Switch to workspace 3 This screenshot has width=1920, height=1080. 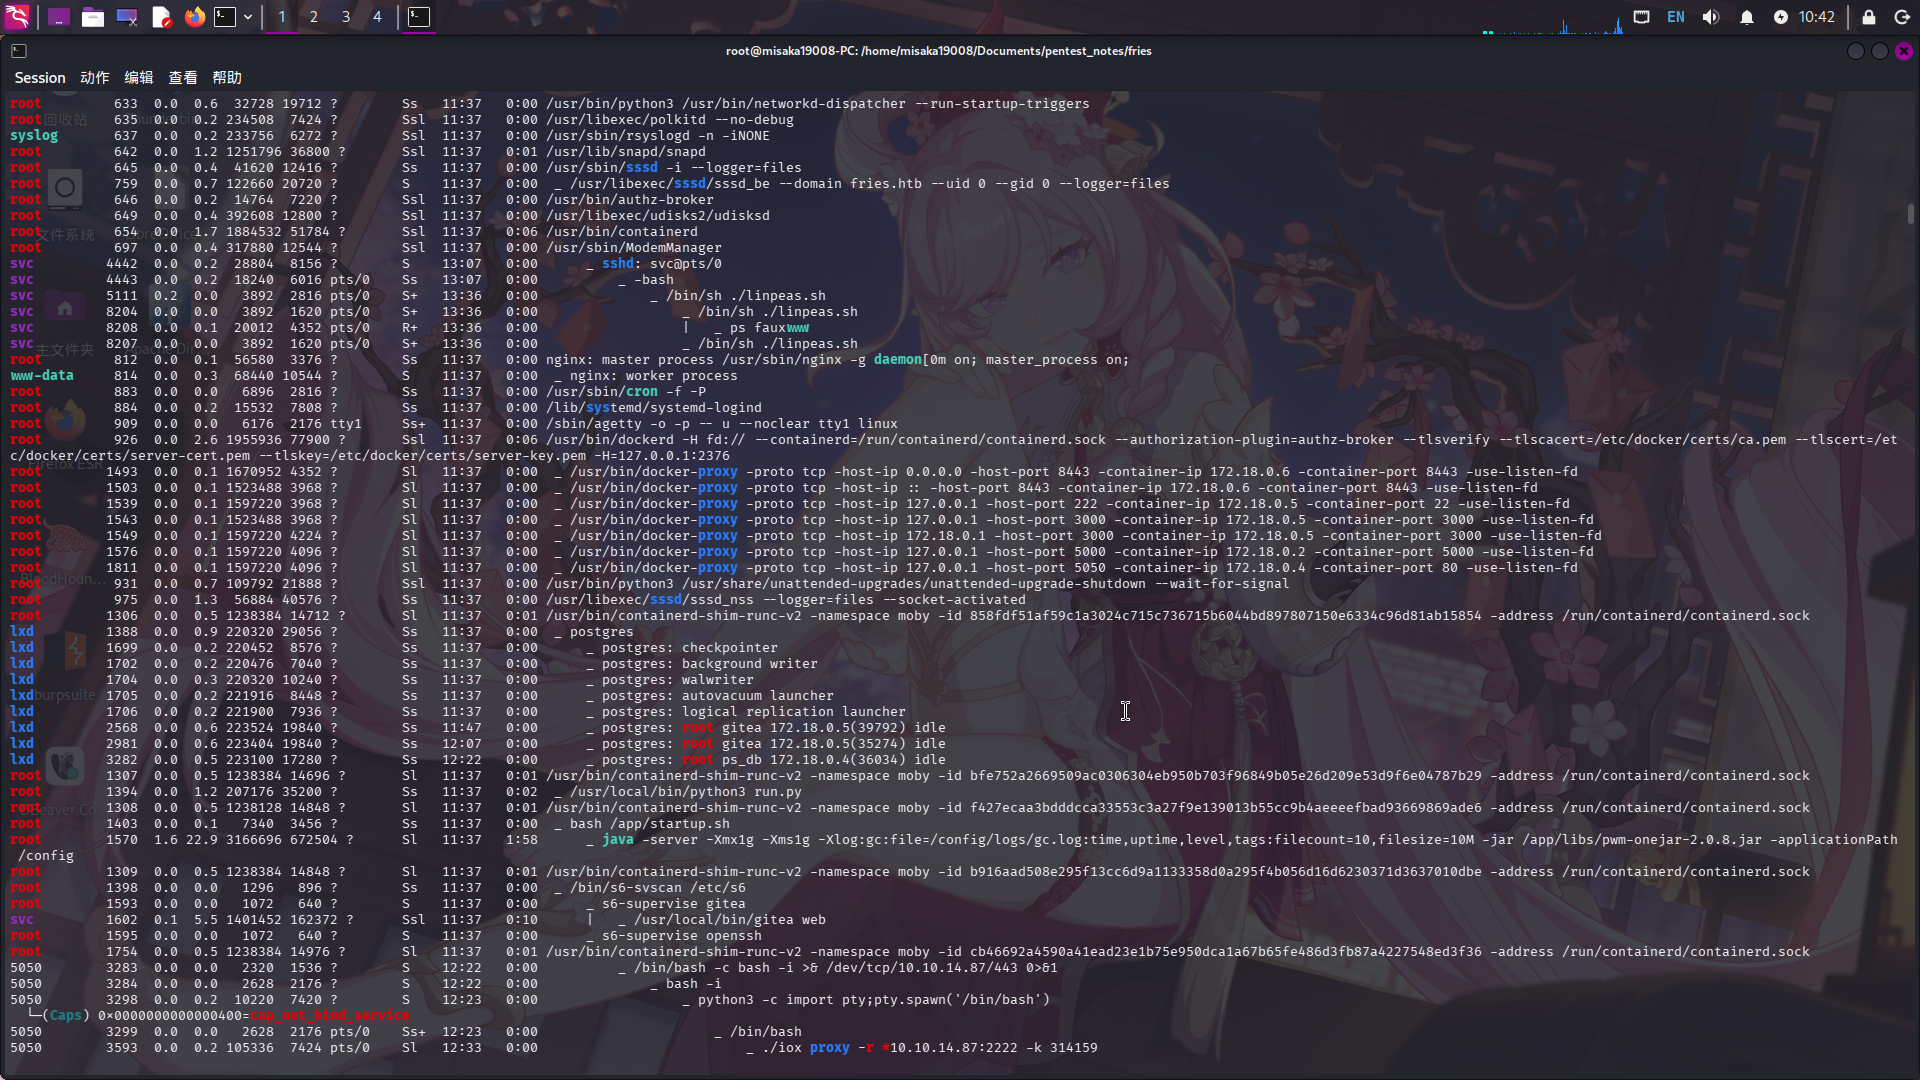[x=346, y=16]
